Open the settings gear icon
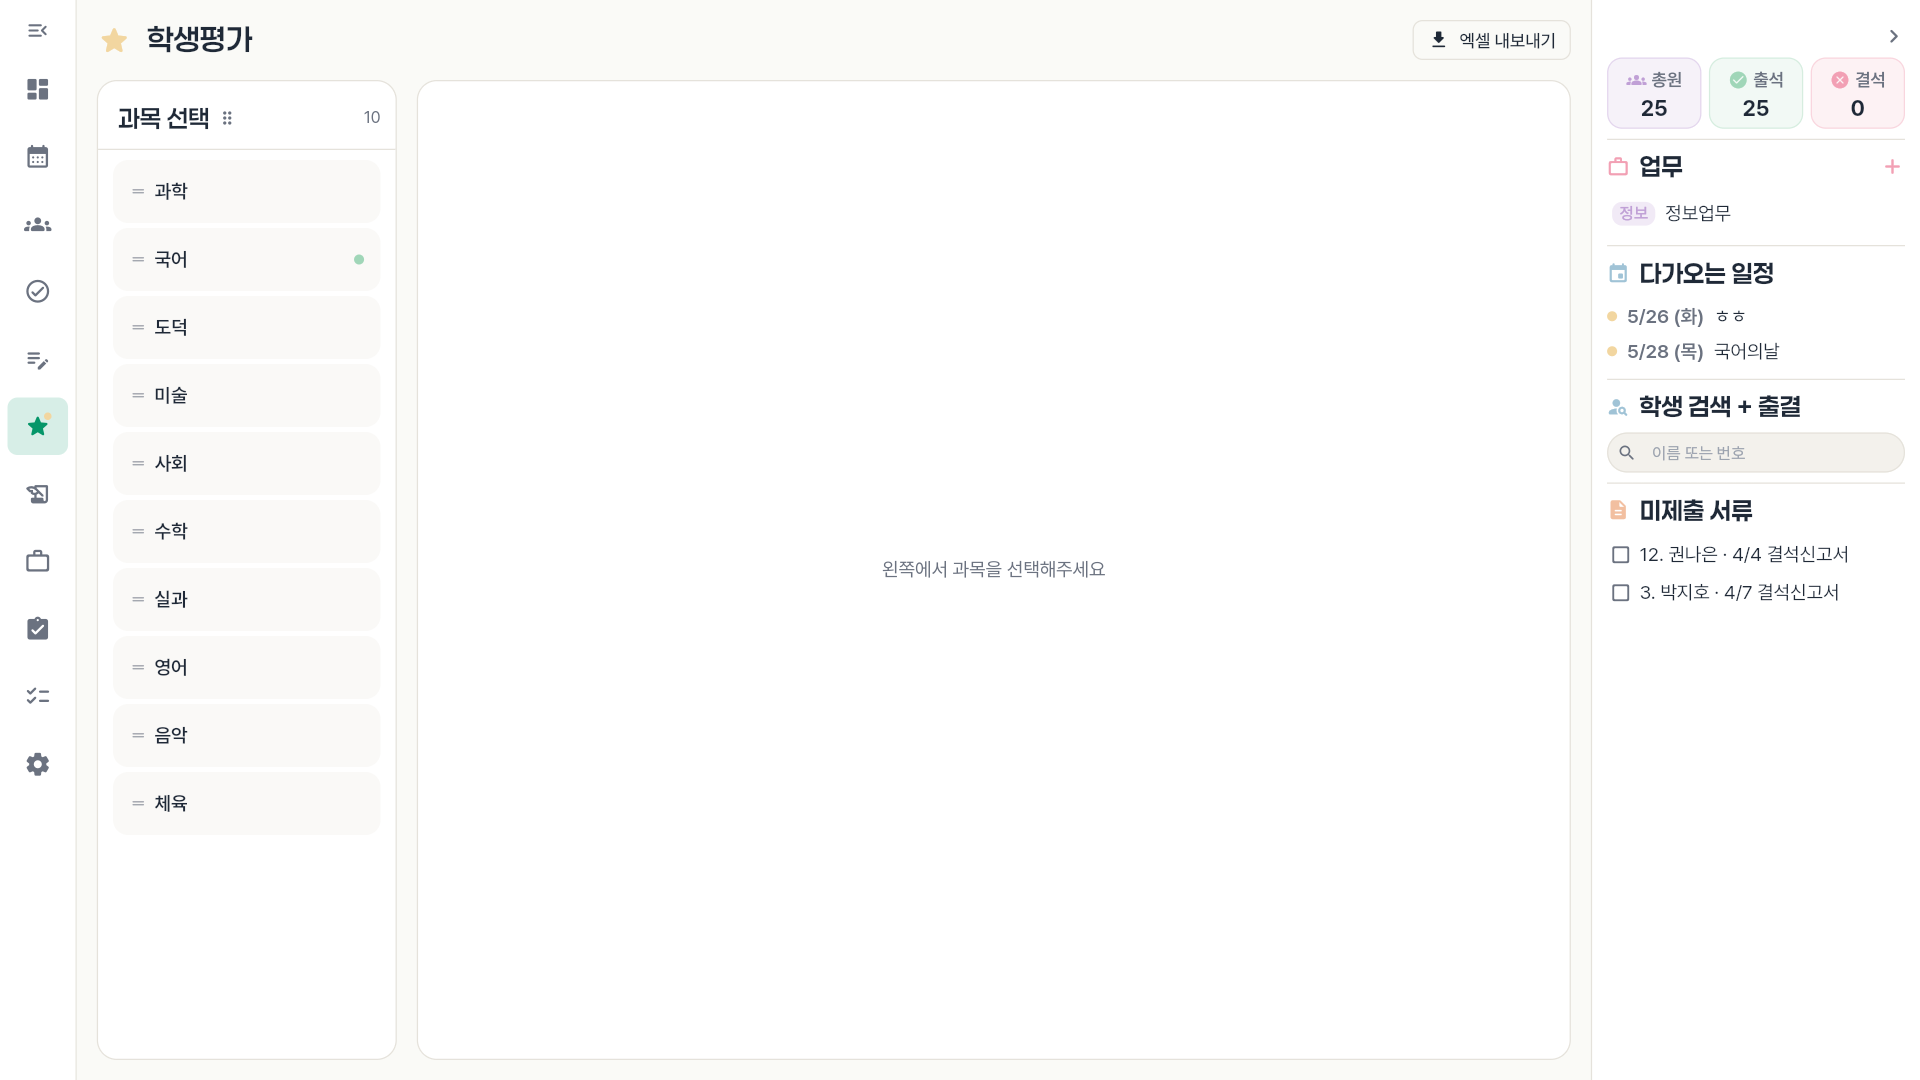 coord(37,764)
